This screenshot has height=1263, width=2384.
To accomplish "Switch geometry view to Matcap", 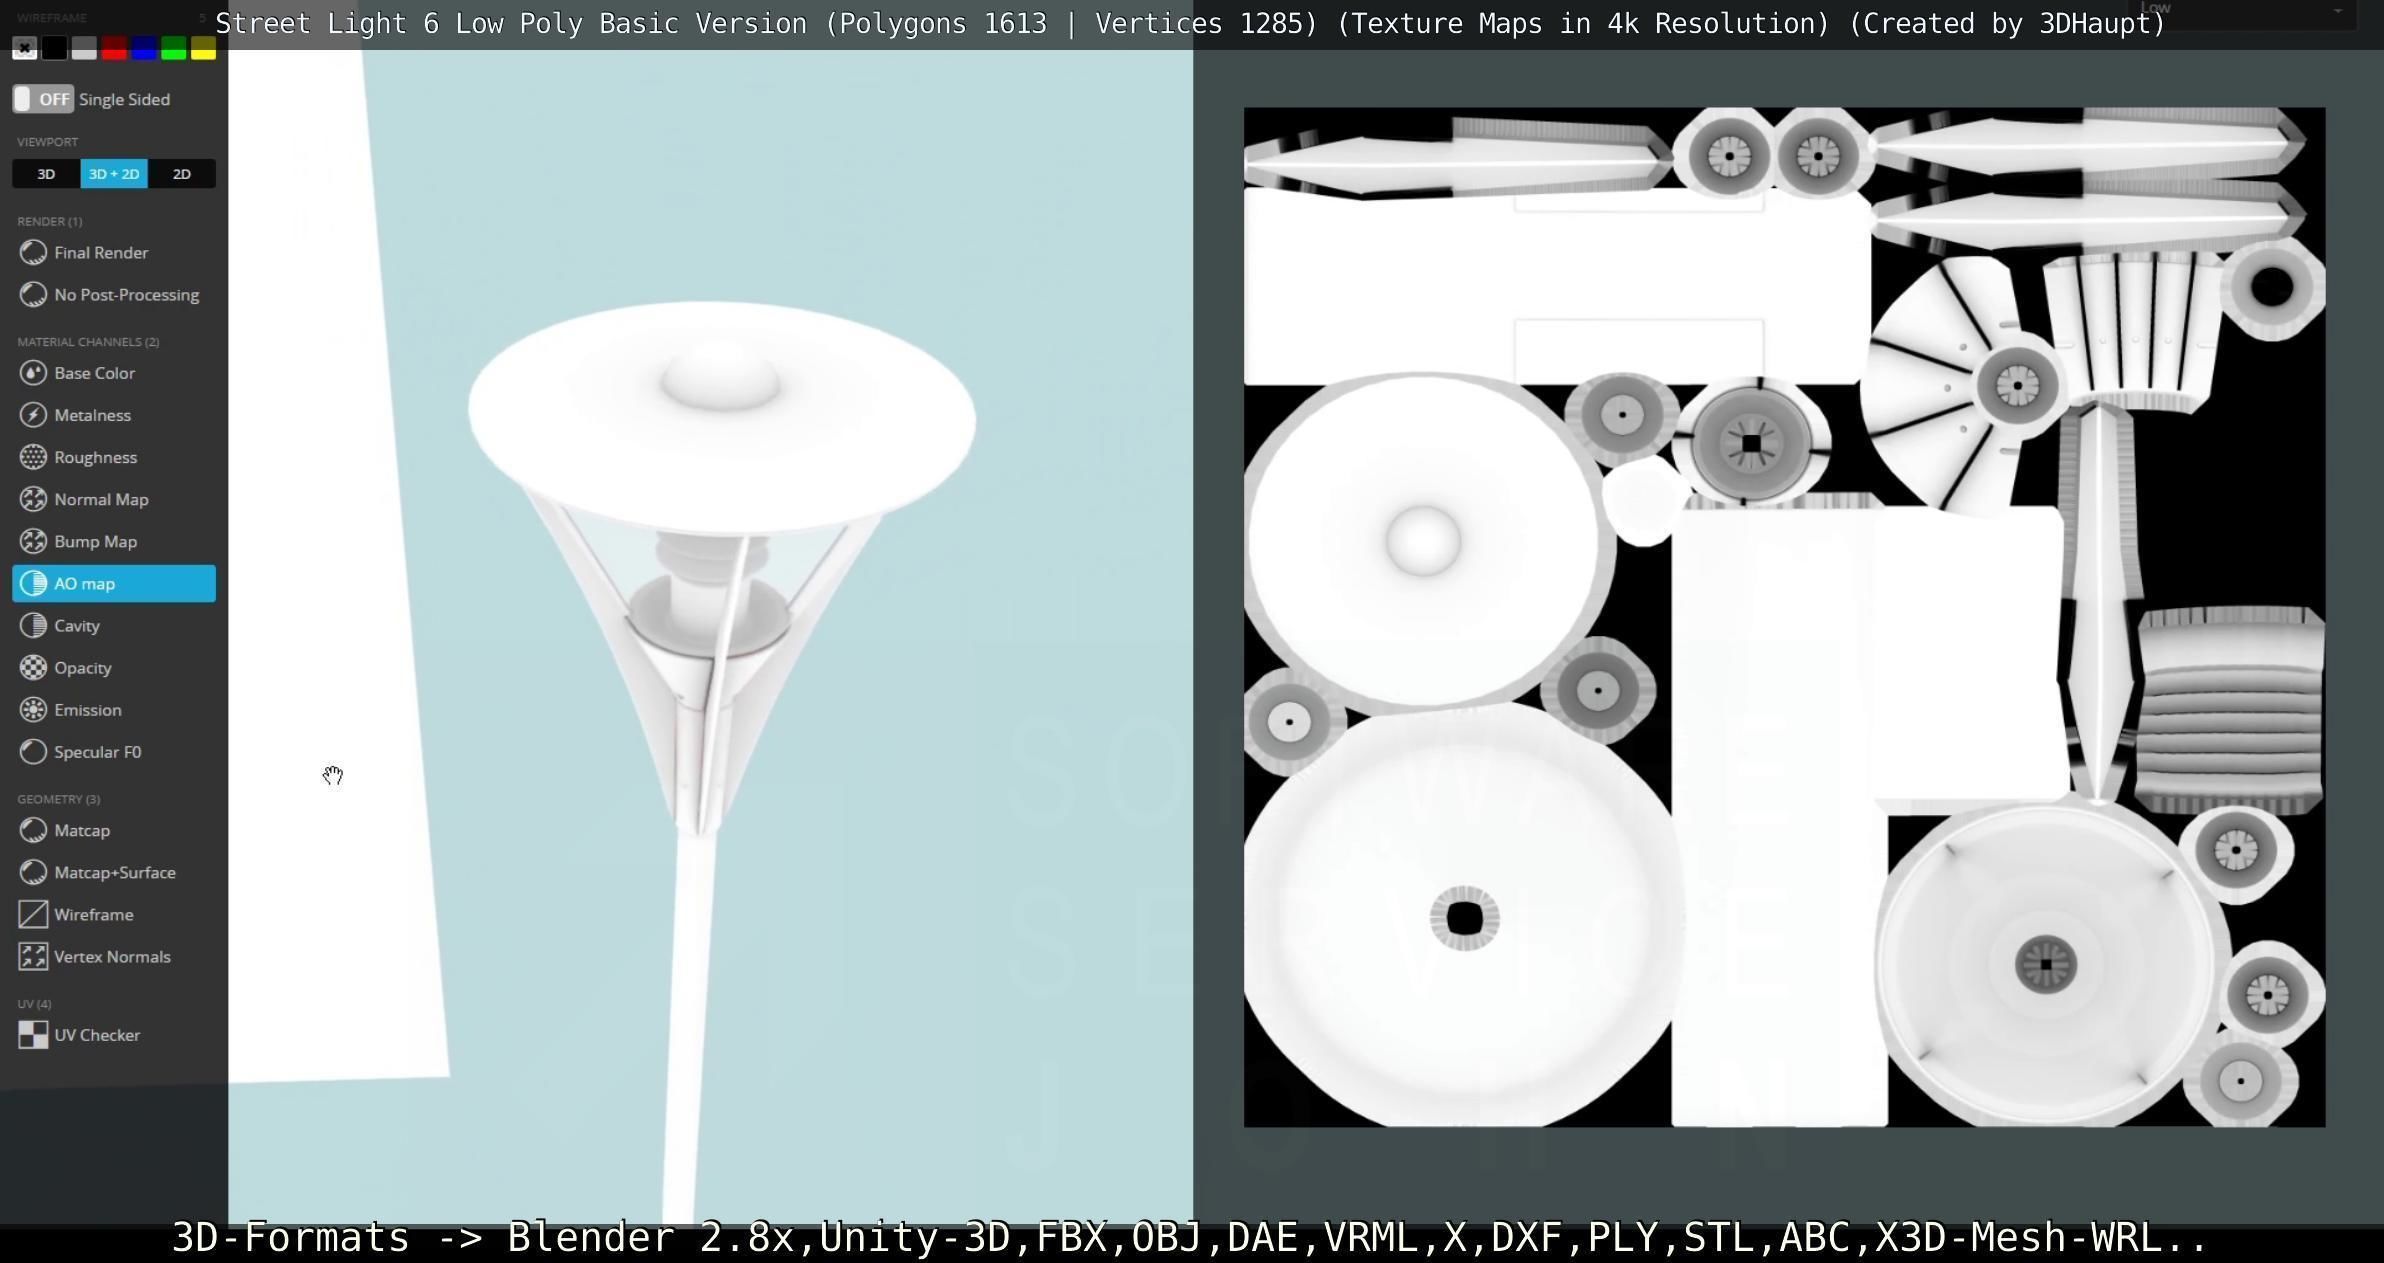I will [x=114, y=831].
